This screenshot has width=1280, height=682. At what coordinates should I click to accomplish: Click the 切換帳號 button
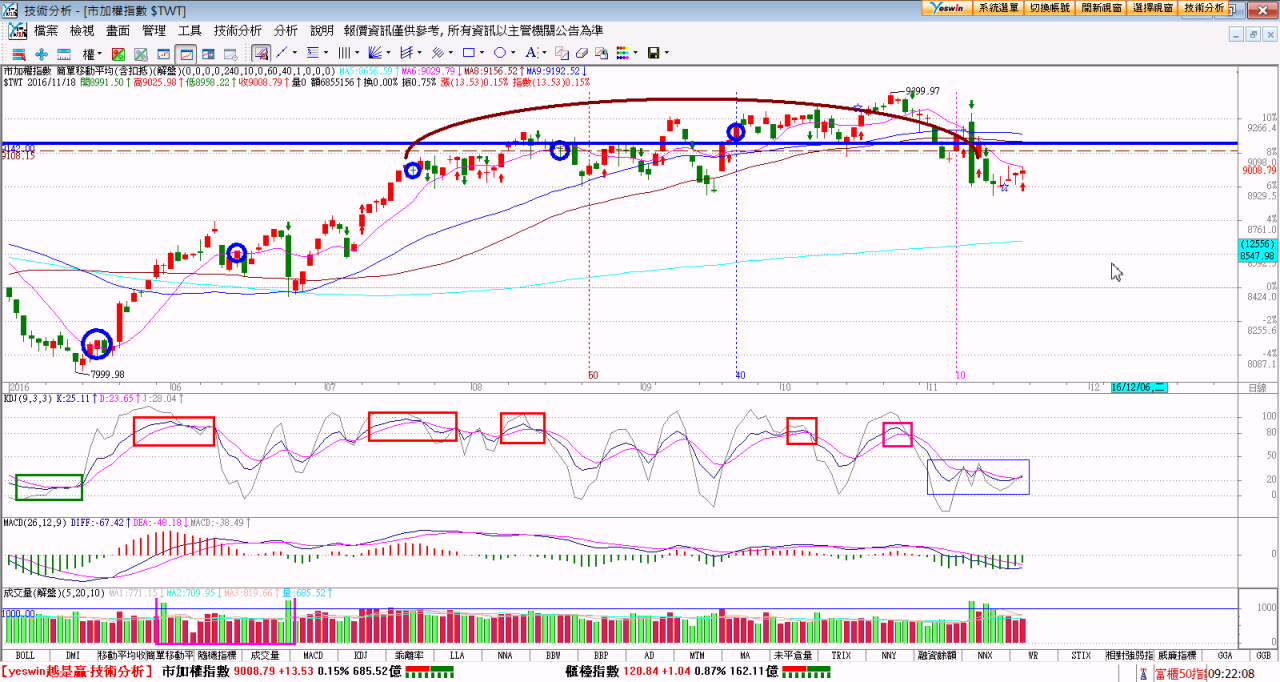[x=1050, y=7]
